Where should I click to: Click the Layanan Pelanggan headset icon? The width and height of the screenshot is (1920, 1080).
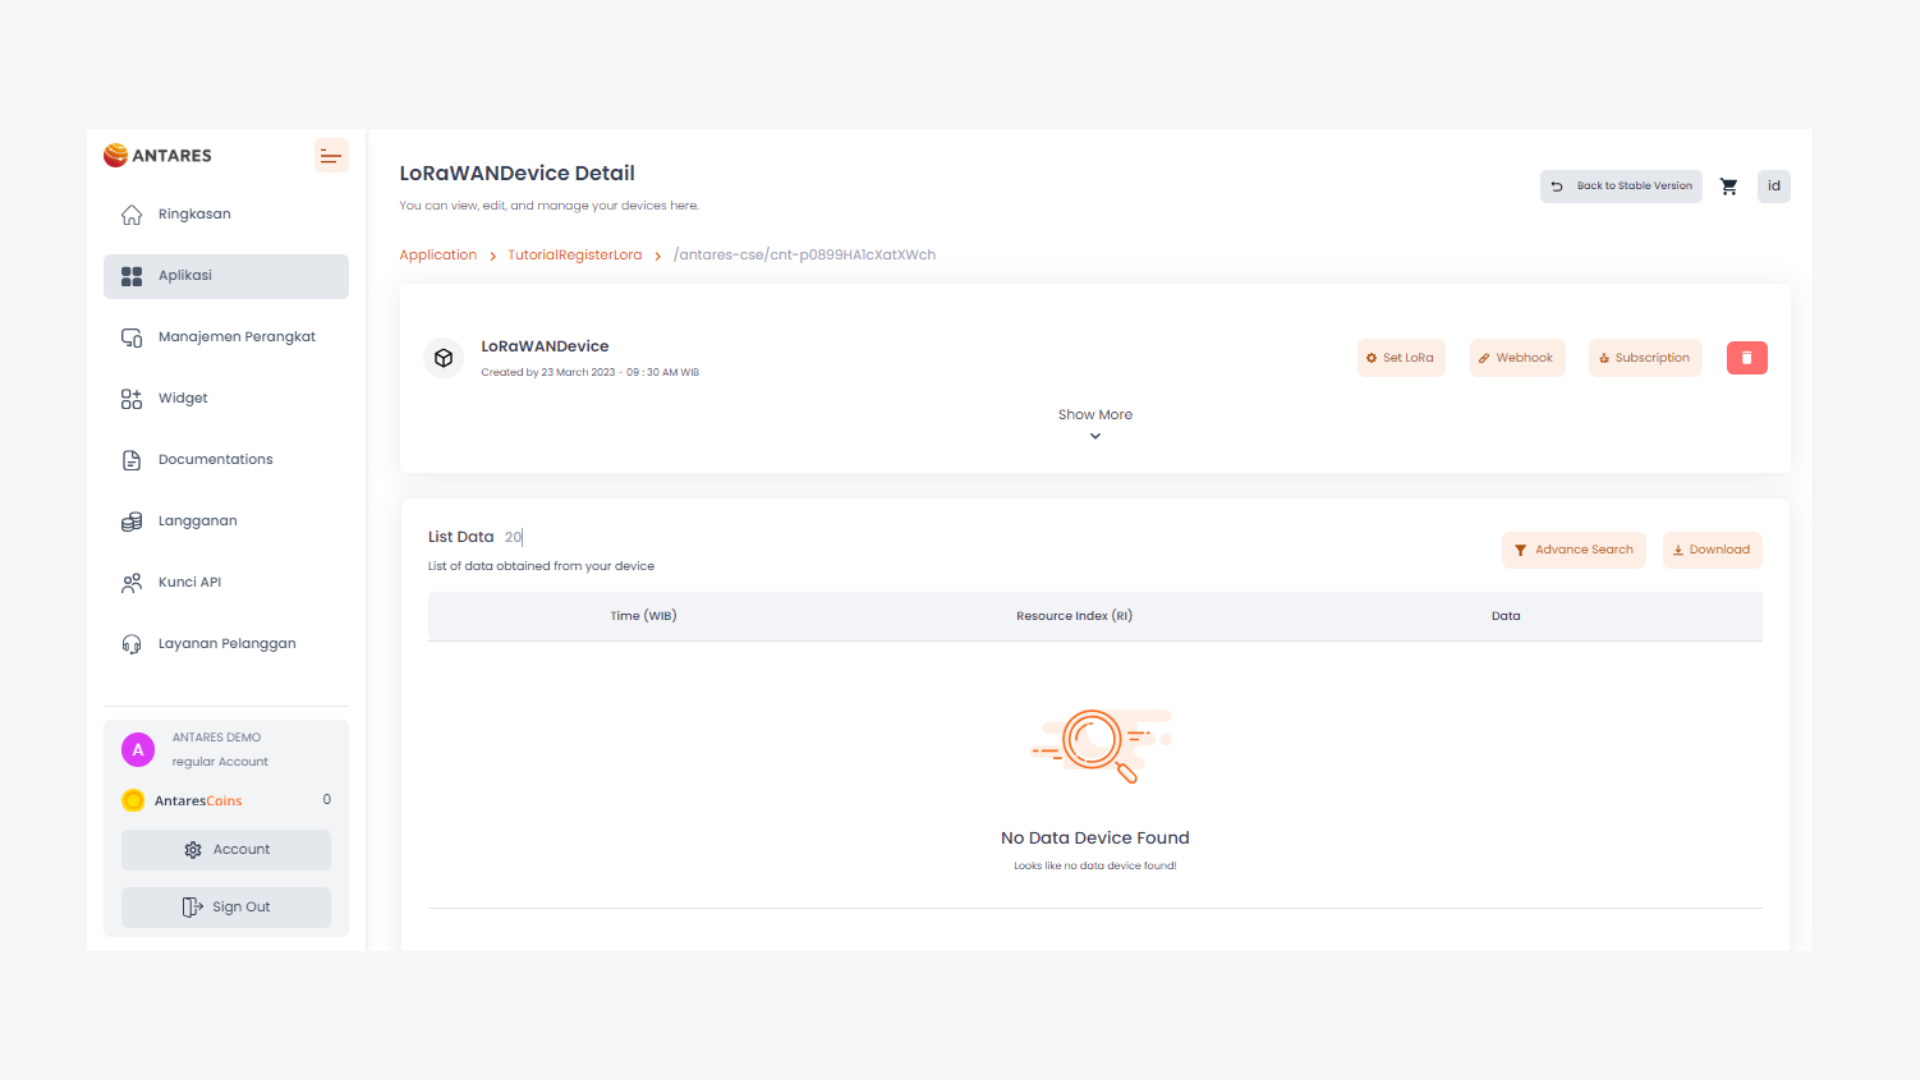pos(132,644)
